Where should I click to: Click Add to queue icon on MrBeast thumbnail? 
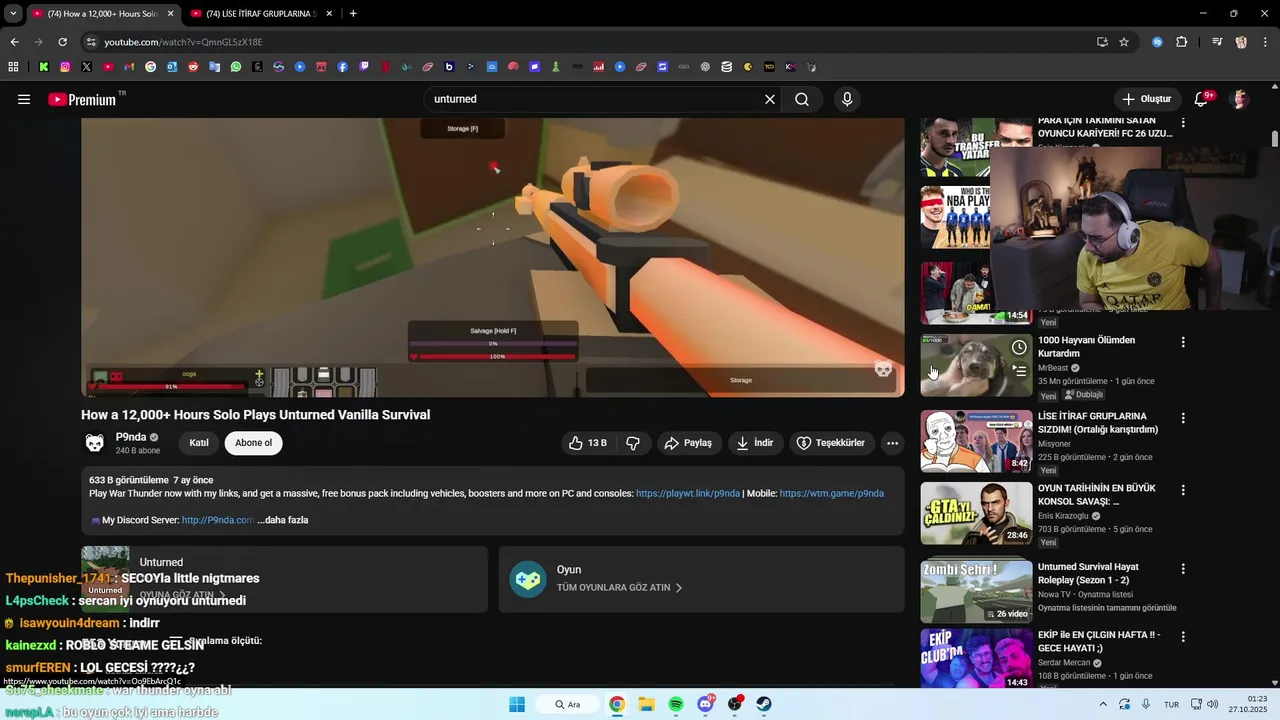click(x=1019, y=371)
